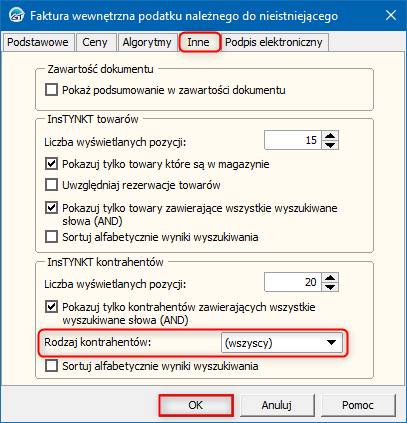Image resolution: width=407 pixels, height=423 pixels.
Task: Enable alphabetical sorting in InsTYNKT towarów
Action: (x=51, y=237)
